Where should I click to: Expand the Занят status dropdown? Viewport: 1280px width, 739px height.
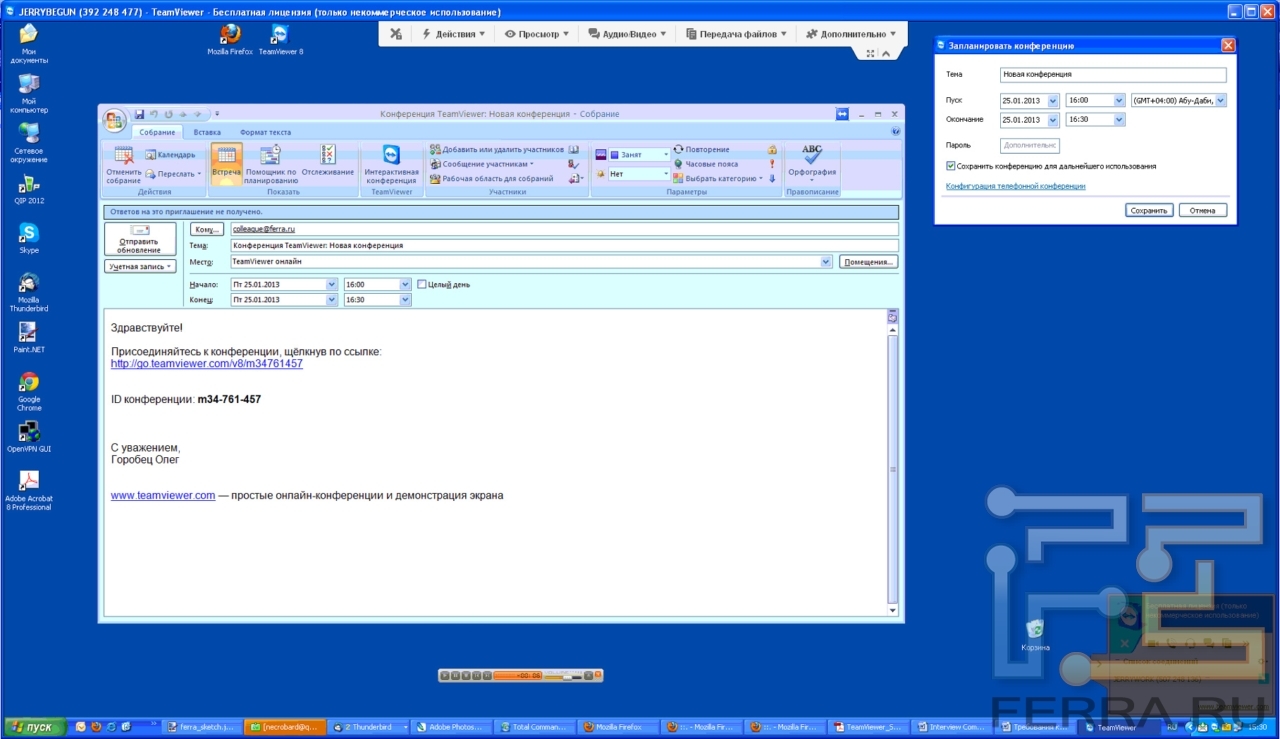(x=666, y=155)
